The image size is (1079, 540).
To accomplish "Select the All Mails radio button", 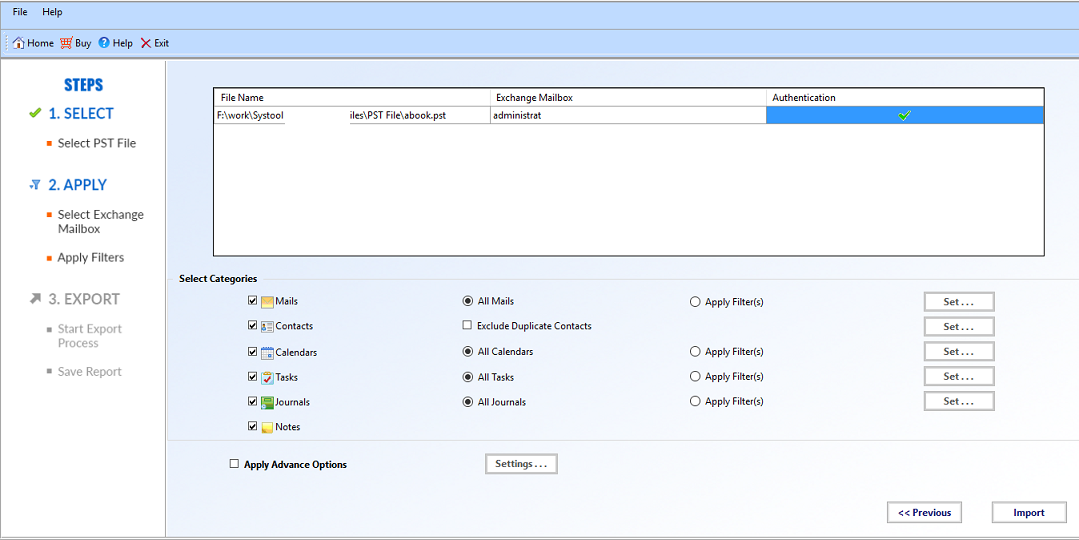I will pos(468,301).
